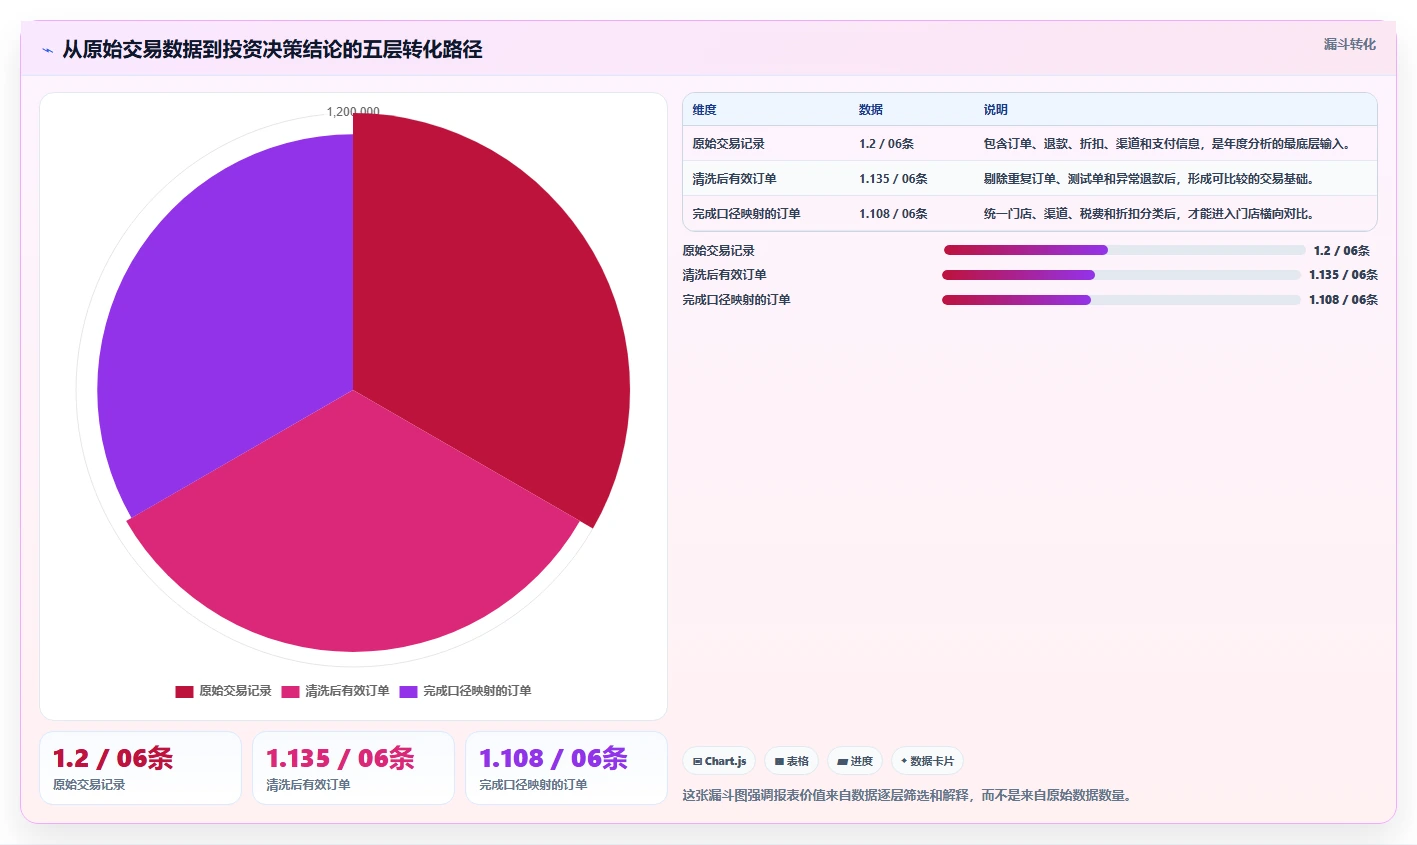
Task: Click the 数据 column header
Action: [871, 110]
